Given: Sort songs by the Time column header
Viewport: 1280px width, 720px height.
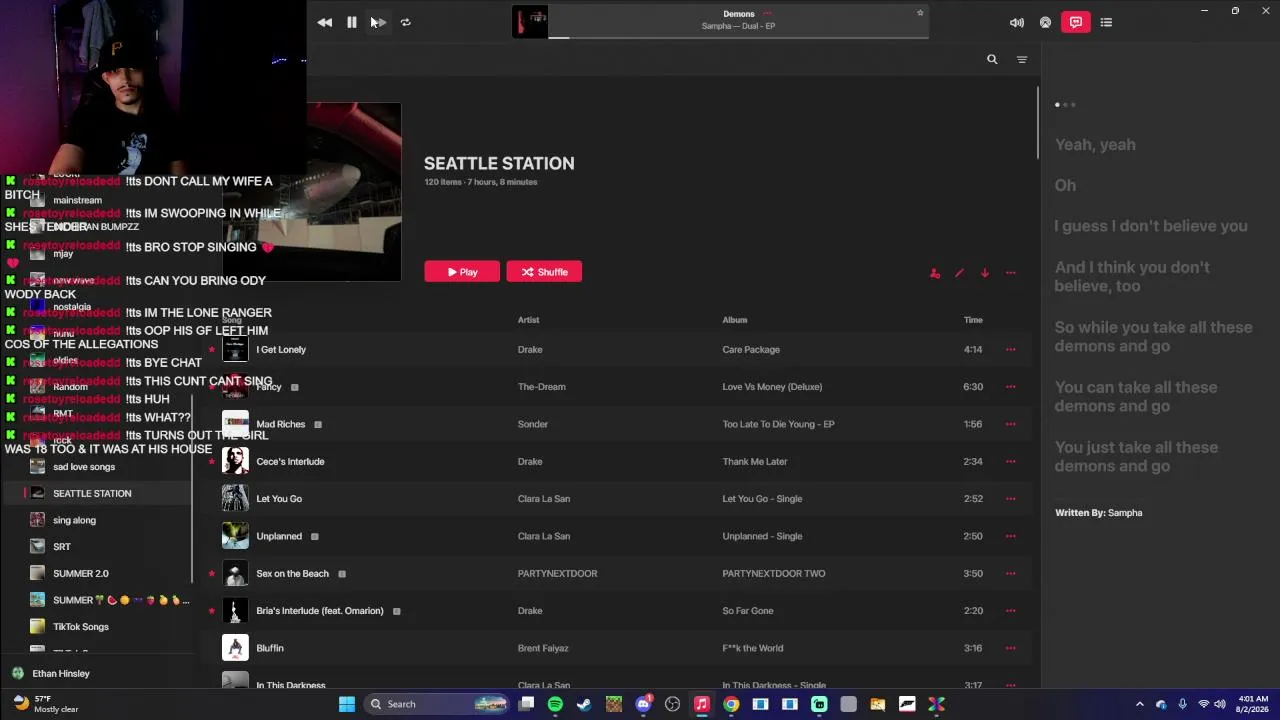Looking at the screenshot, I should tap(973, 320).
